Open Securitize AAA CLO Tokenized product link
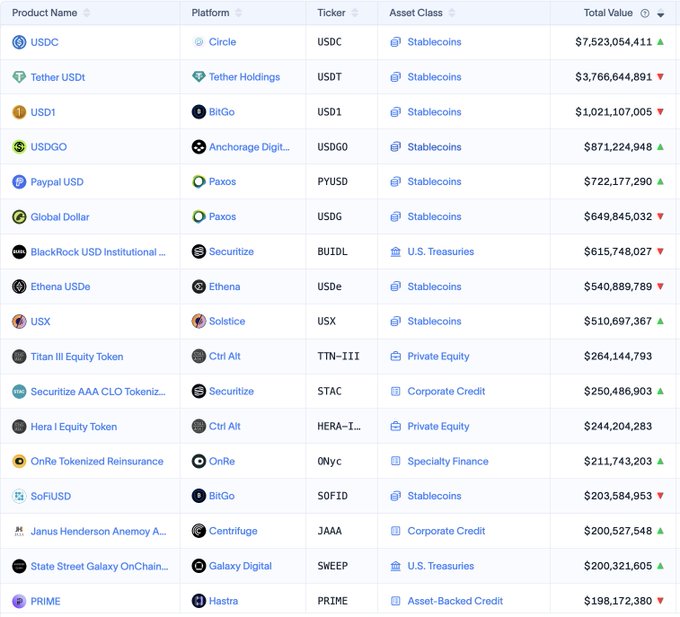This screenshot has height=617, width=680. pyautogui.click(x=98, y=392)
